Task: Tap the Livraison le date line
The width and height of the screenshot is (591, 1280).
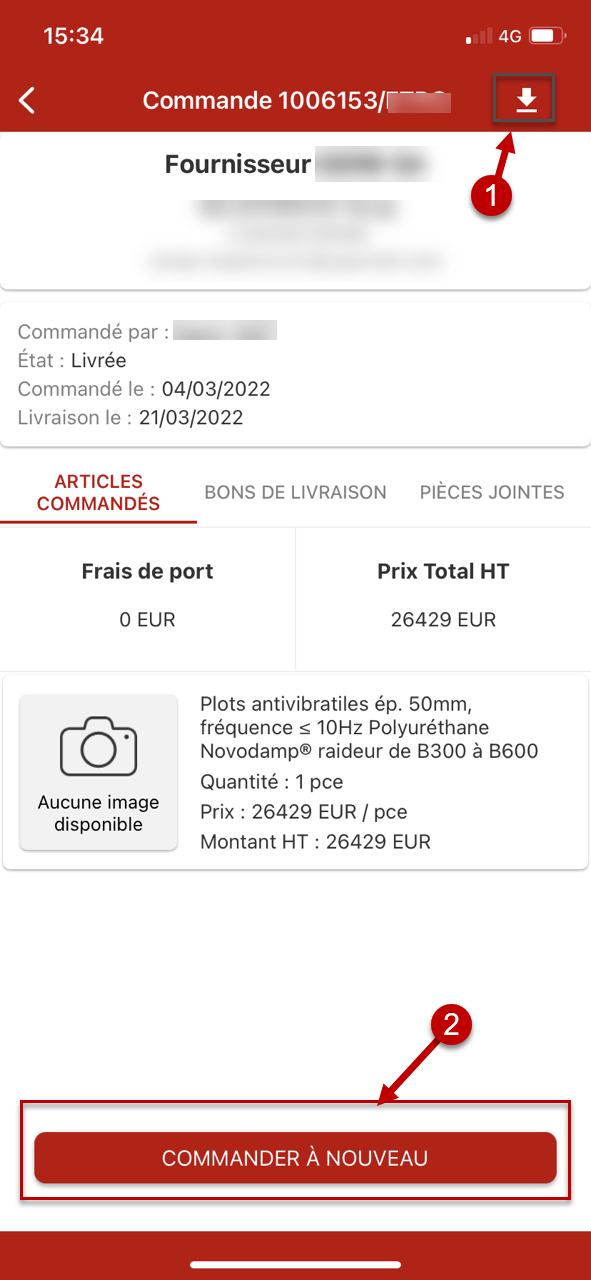Action: tap(130, 418)
